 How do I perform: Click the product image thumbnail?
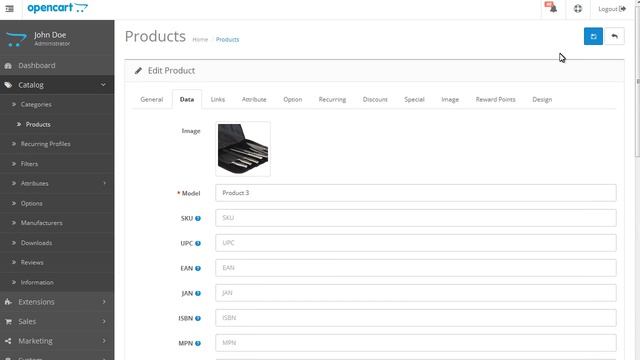[243, 149]
